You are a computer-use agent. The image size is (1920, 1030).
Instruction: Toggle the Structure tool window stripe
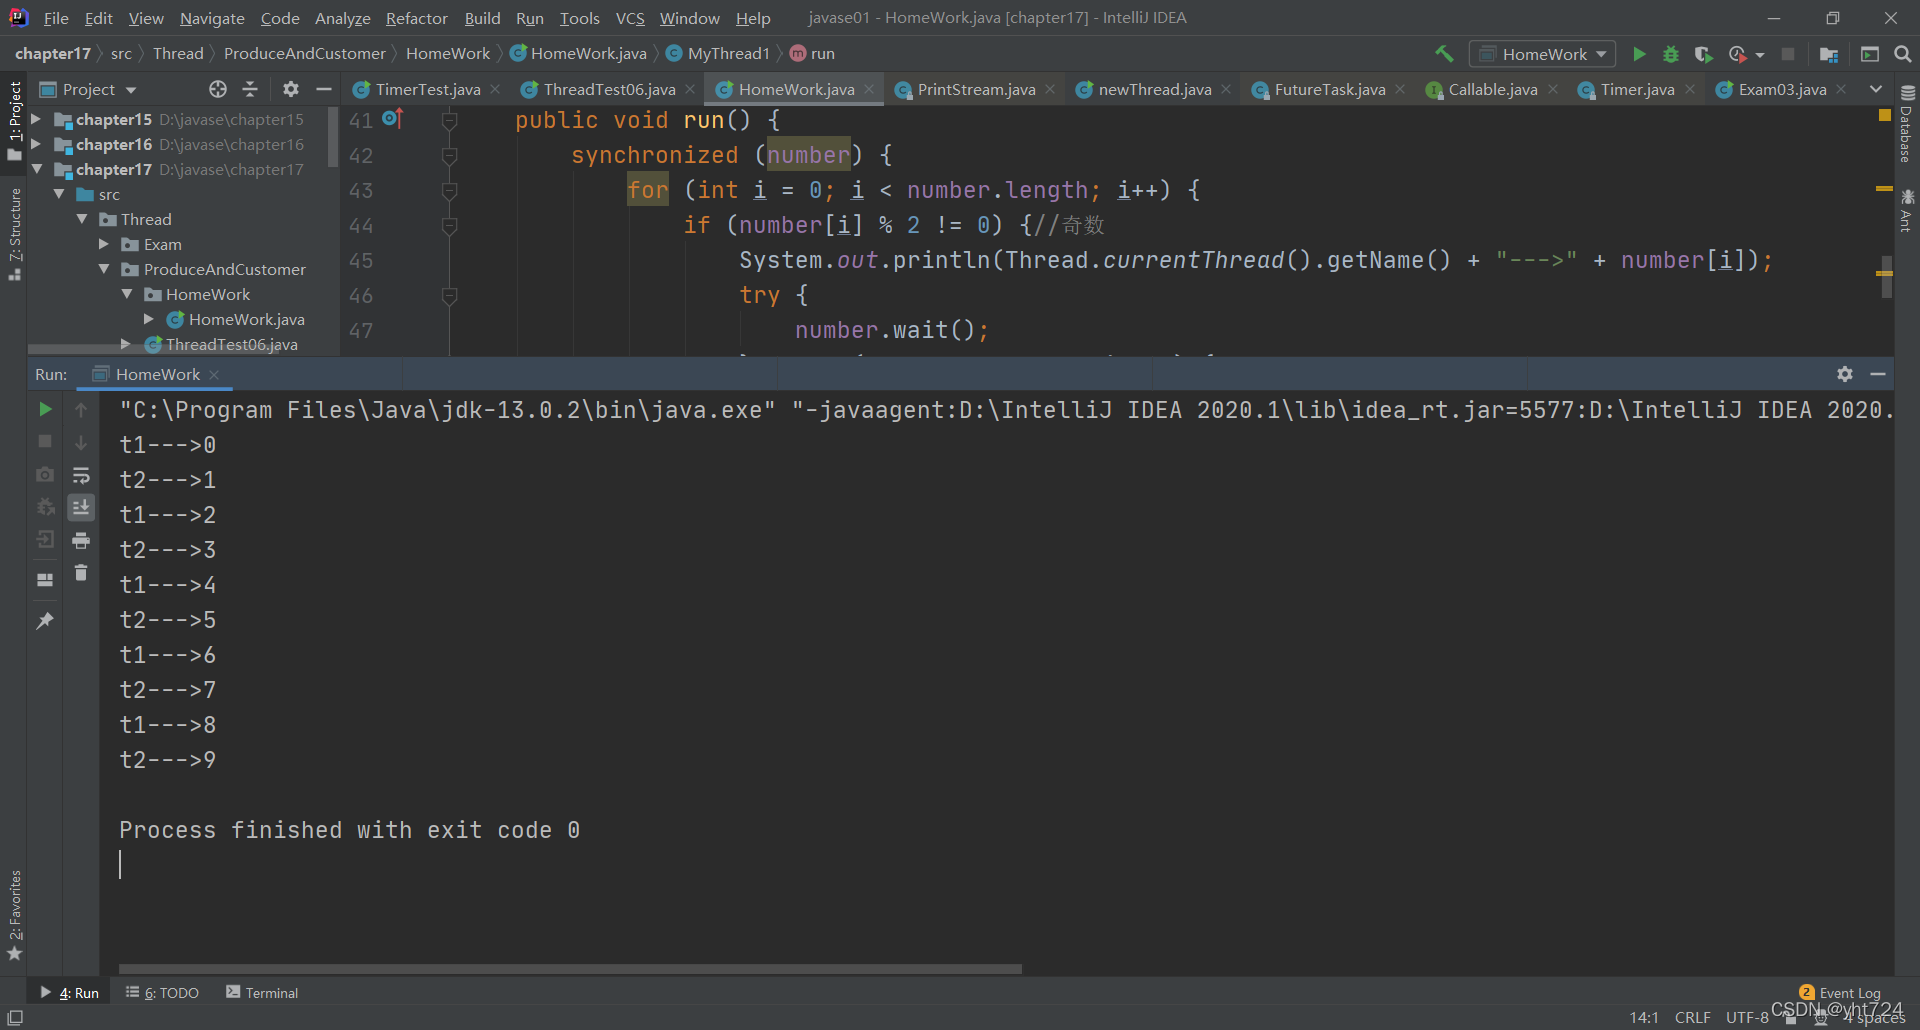(14, 234)
